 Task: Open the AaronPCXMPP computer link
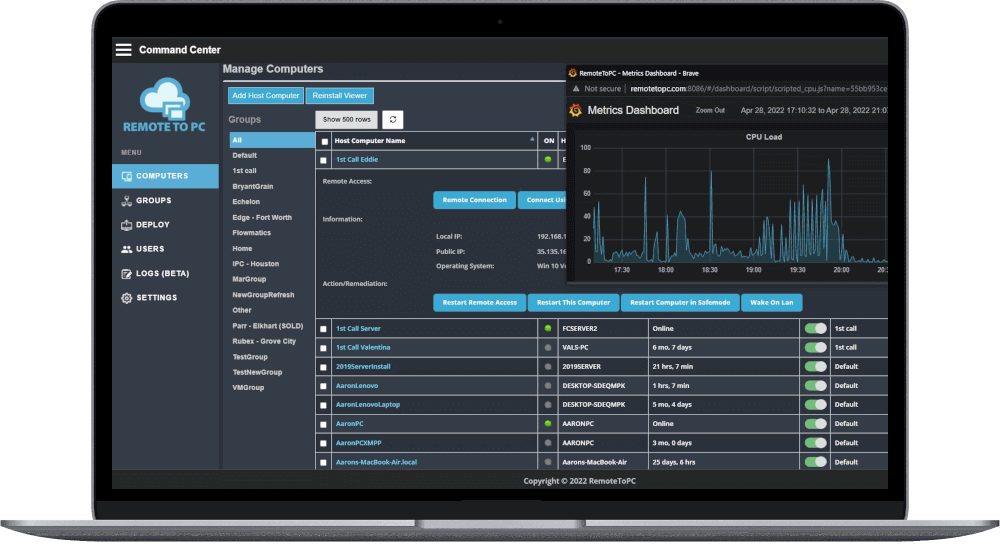tap(358, 443)
